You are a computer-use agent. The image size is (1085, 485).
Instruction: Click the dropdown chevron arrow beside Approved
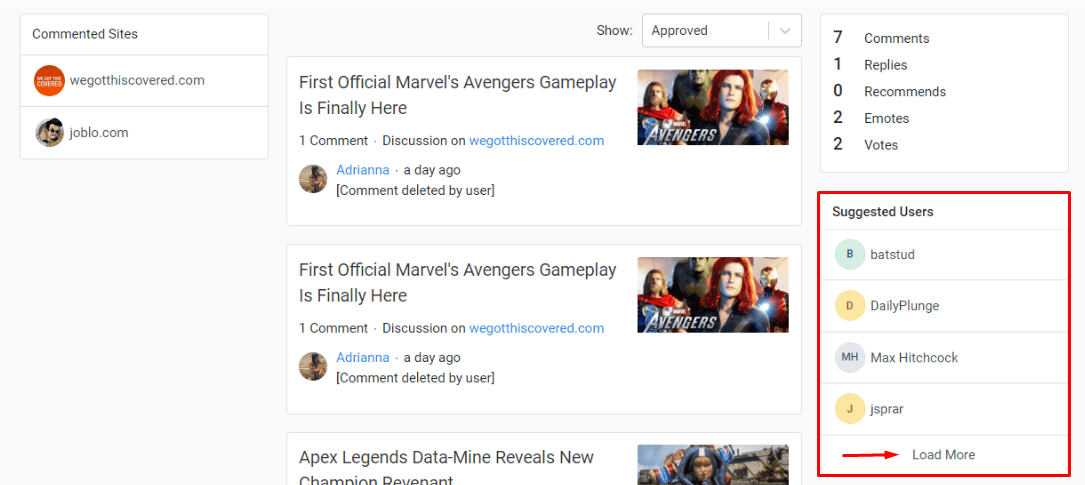(785, 31)
